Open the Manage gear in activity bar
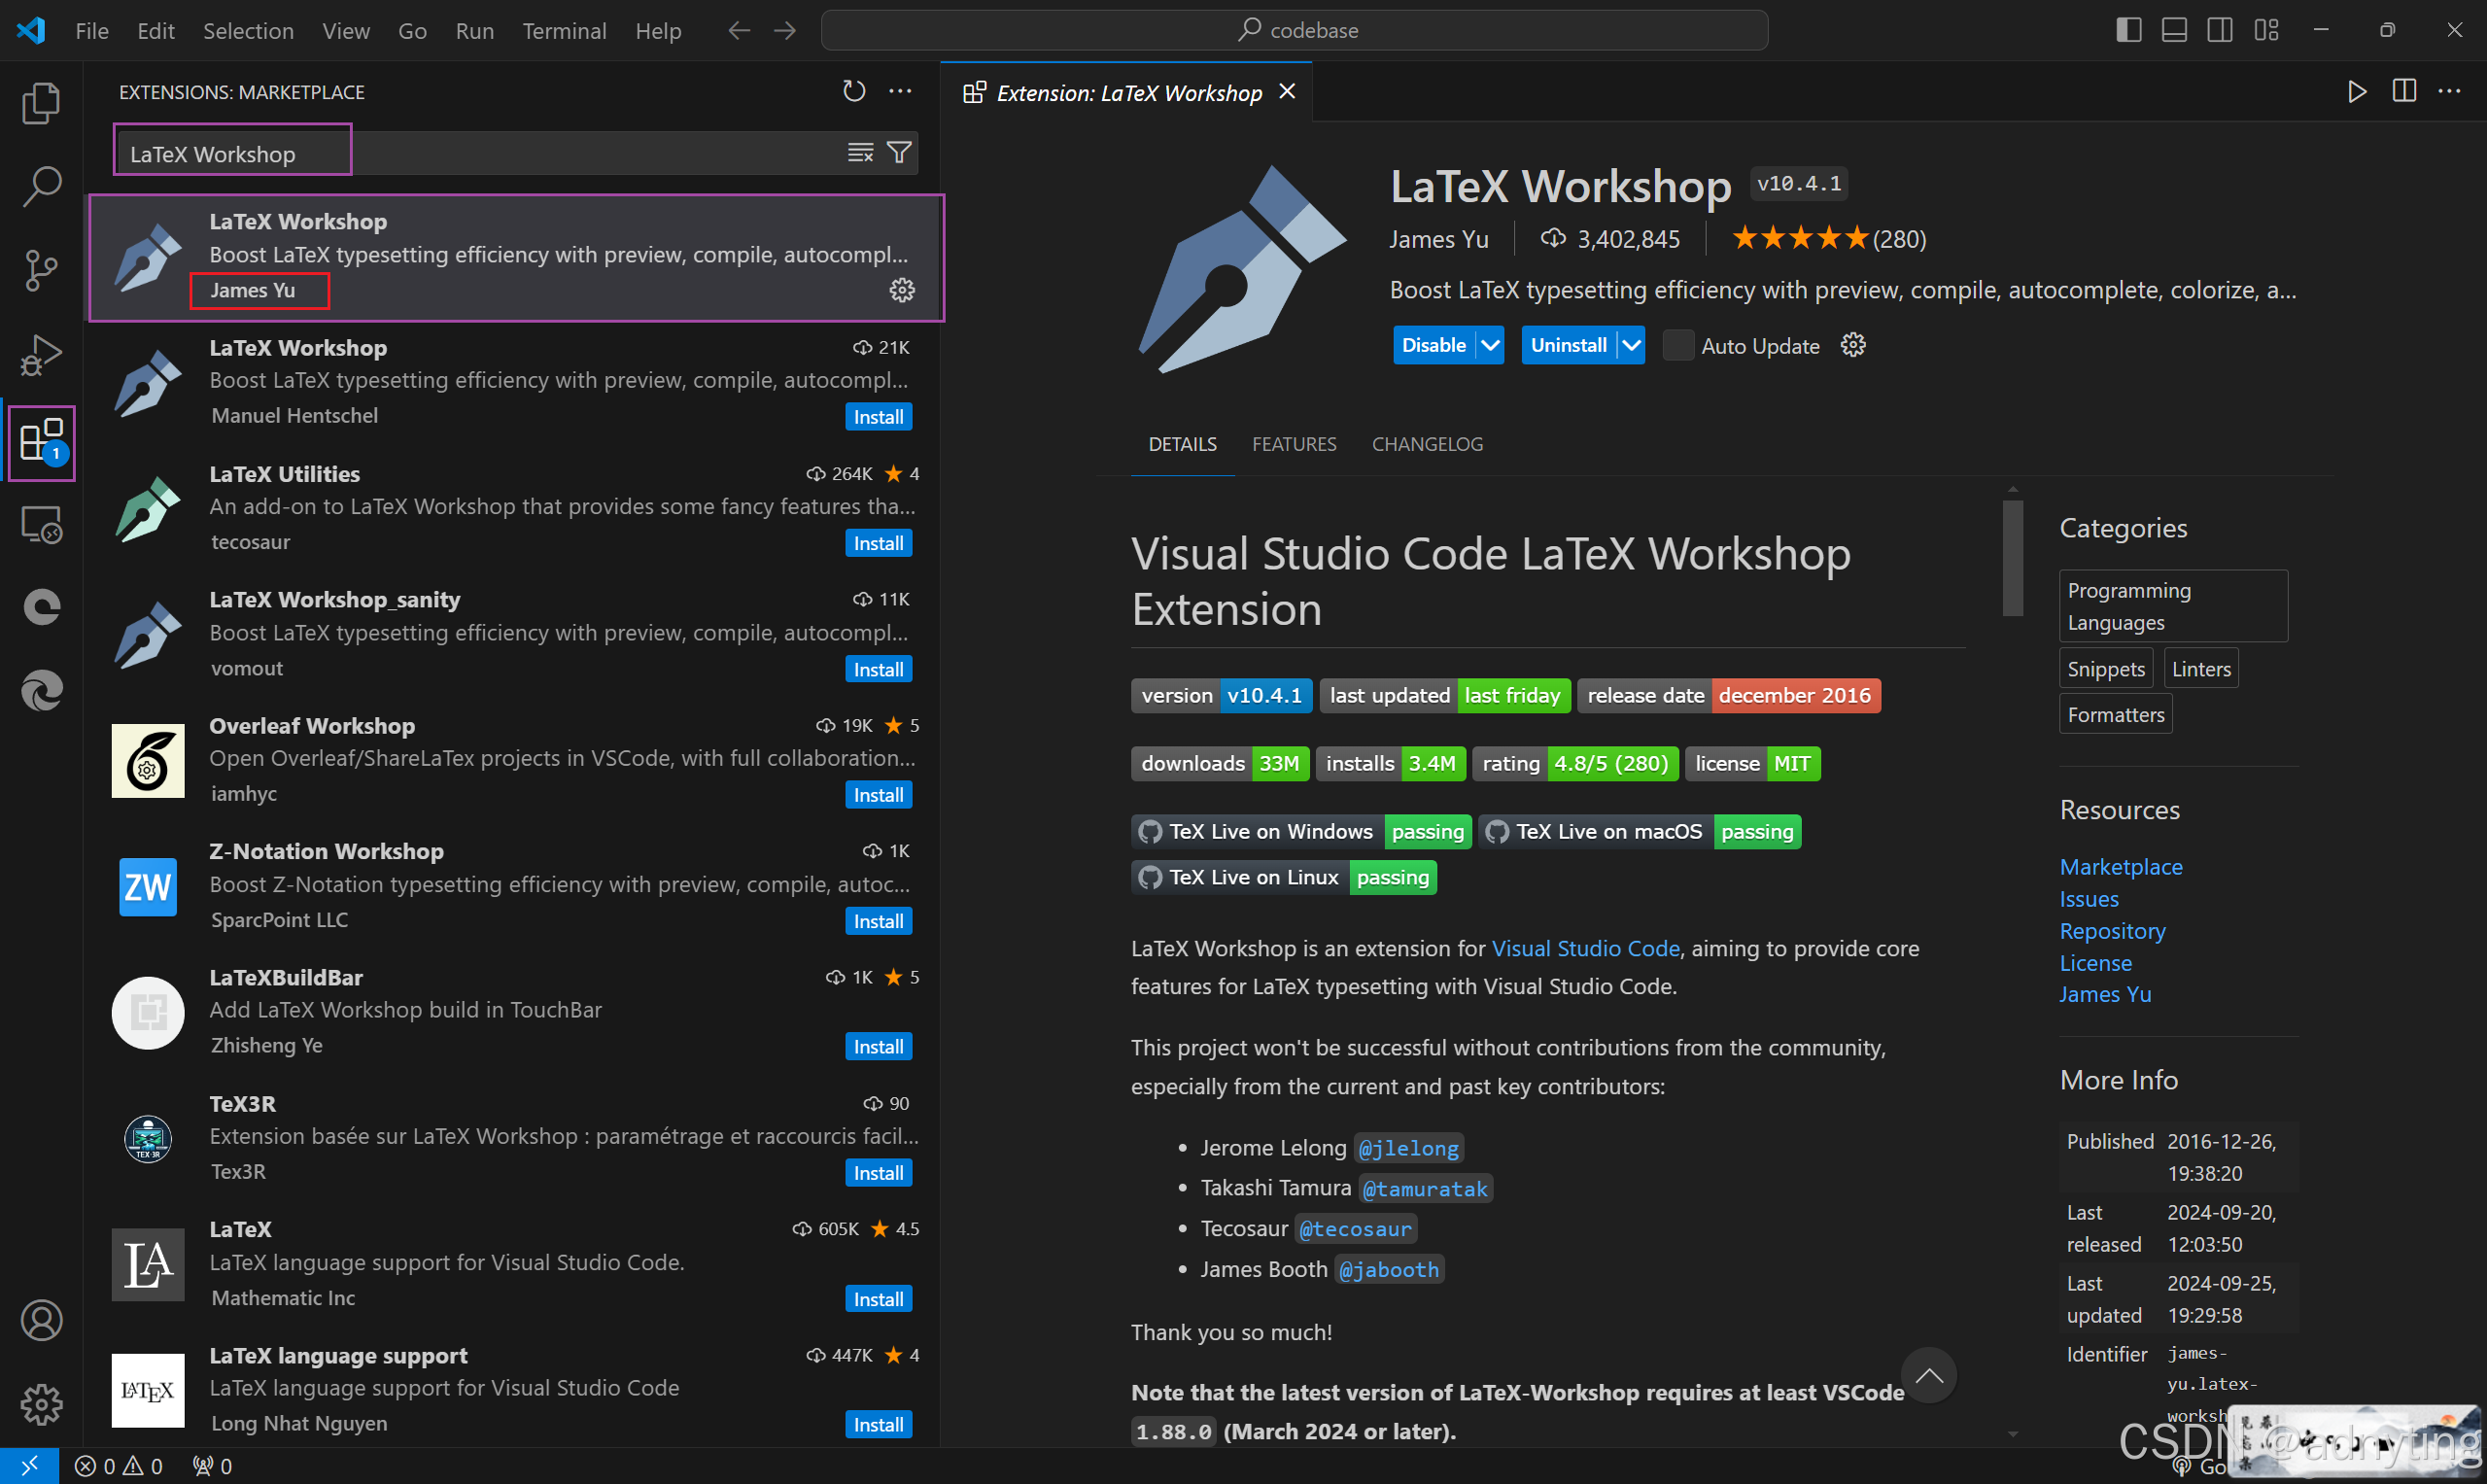 click(x=41, y=1404)
